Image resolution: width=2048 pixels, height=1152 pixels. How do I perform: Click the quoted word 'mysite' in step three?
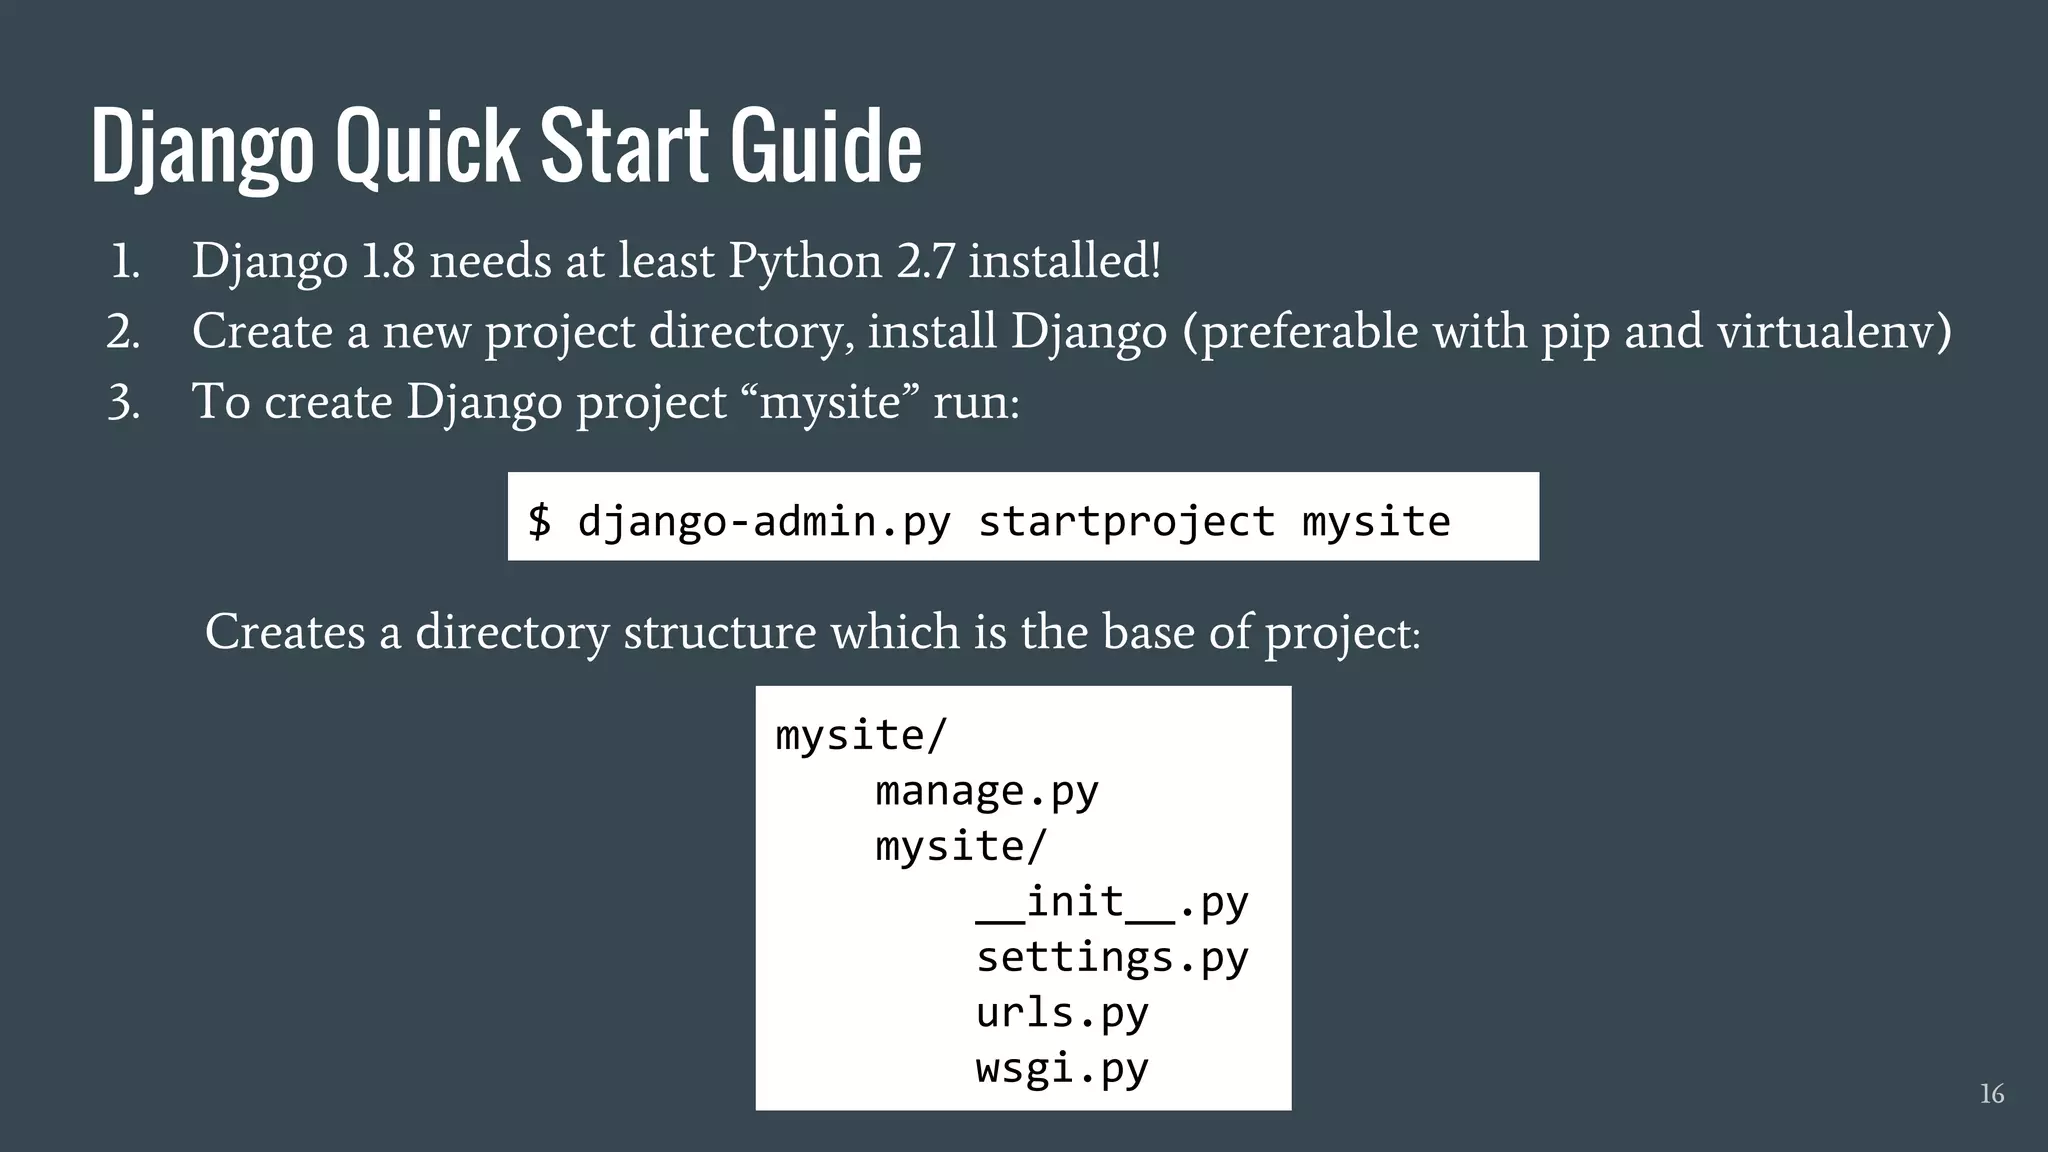pyautogui.click(x=830, y=403)
